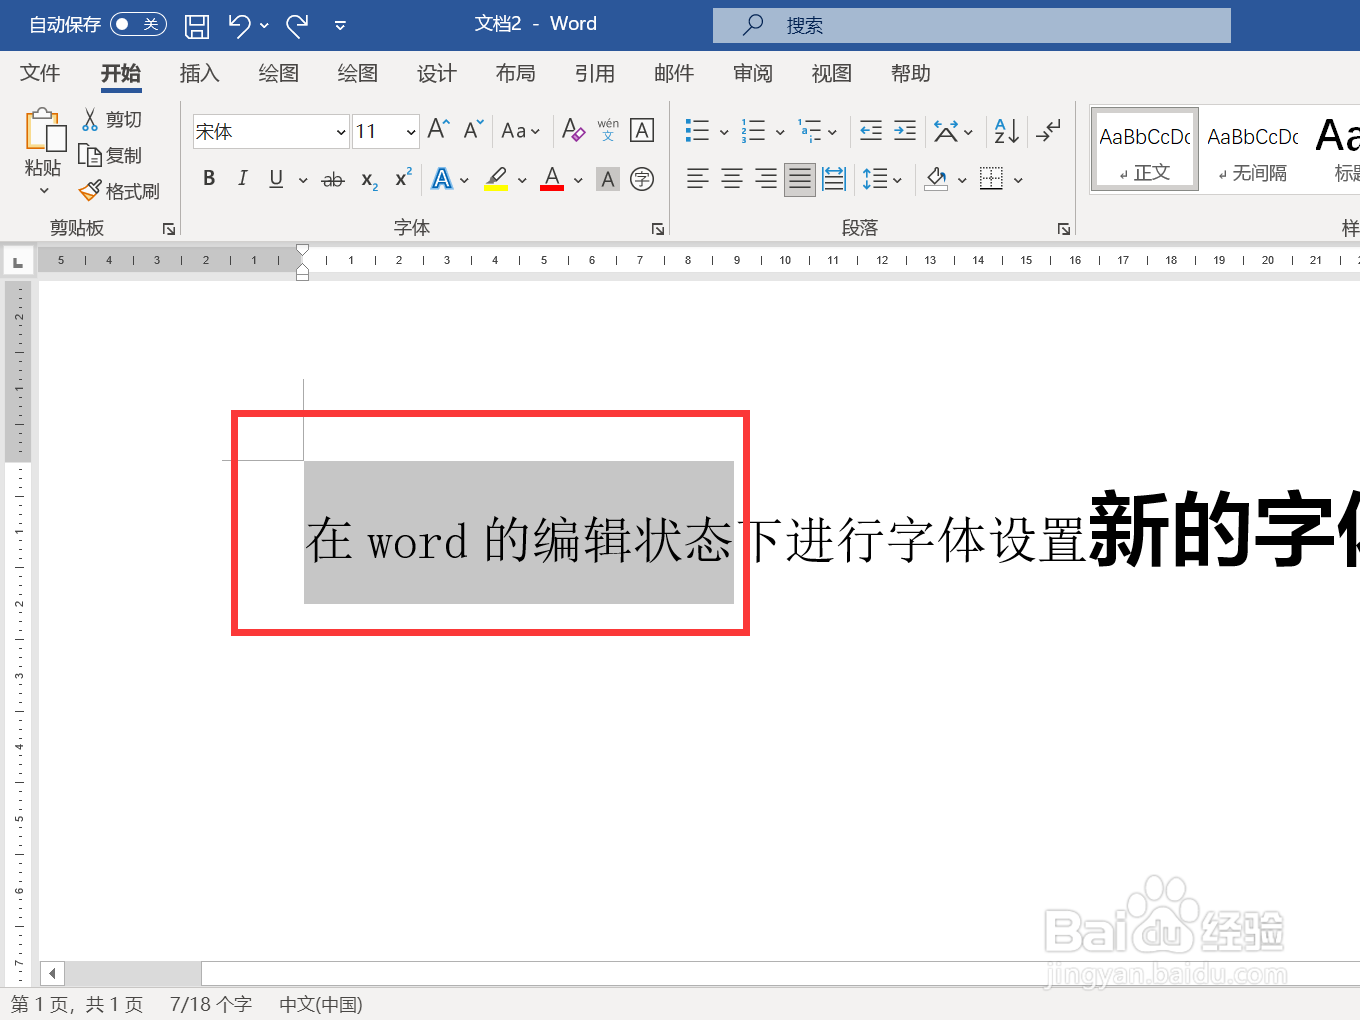This screenshot has height=1020, width=1360.
Task: Apply center alignment to the paragraph
Action: tap(731, 178)
